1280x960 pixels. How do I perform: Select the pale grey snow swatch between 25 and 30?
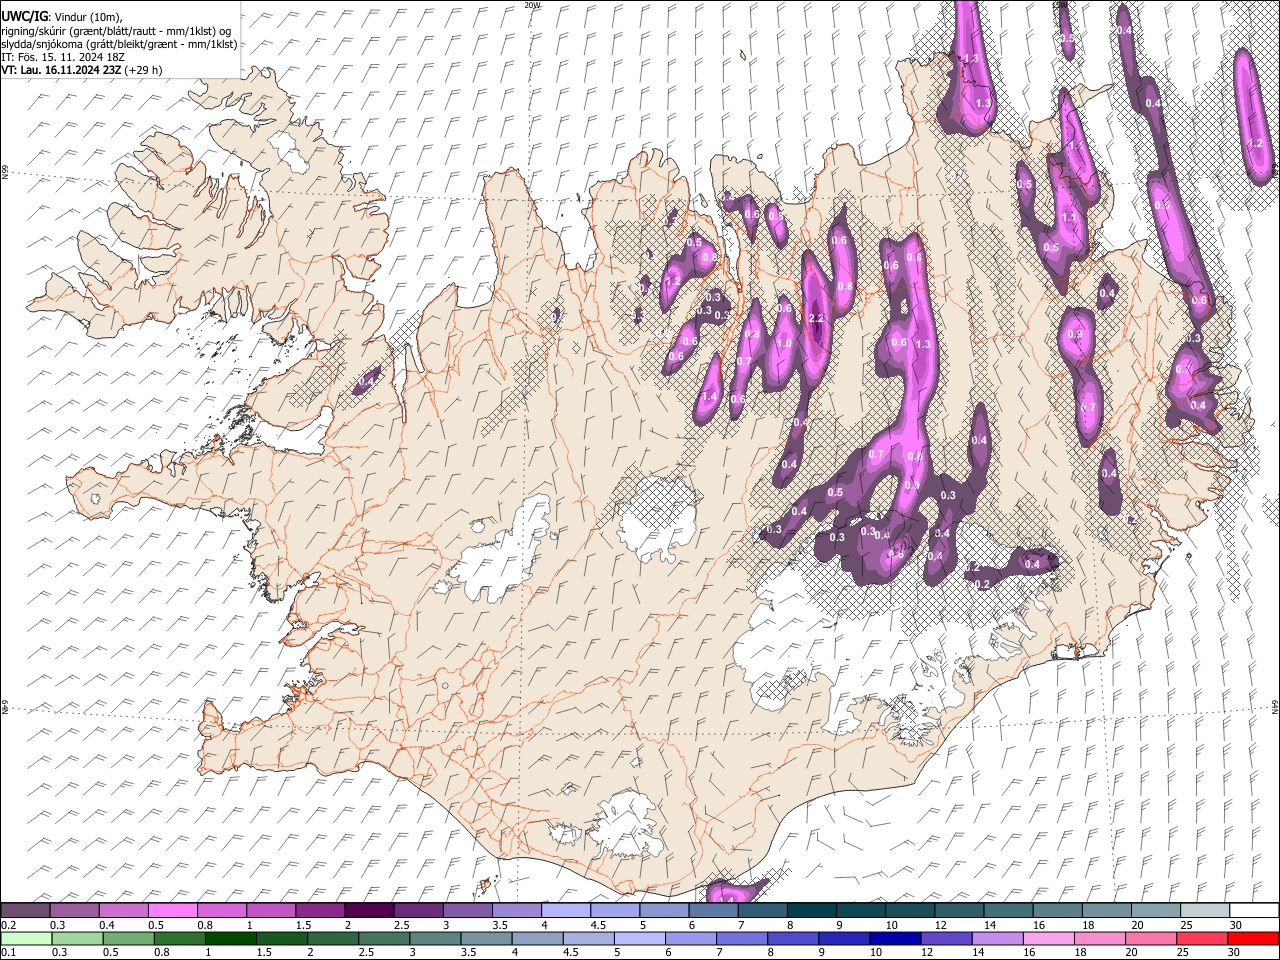pyautogui.click(x=1204, y=911)
